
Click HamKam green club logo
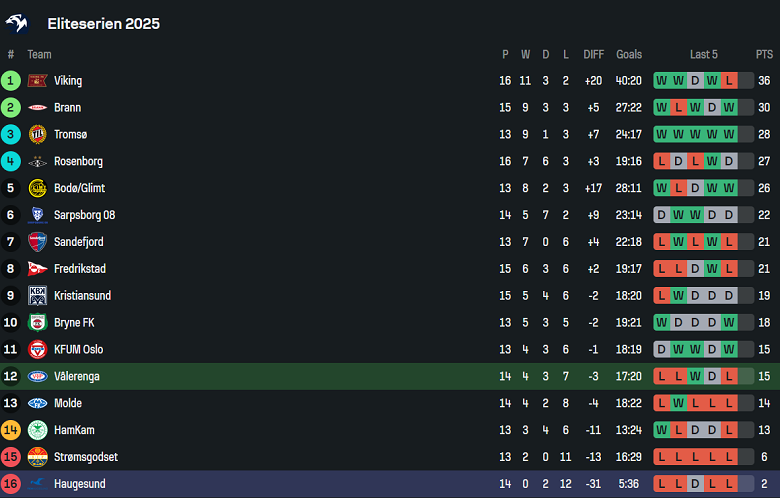click(x=38, y=430)
